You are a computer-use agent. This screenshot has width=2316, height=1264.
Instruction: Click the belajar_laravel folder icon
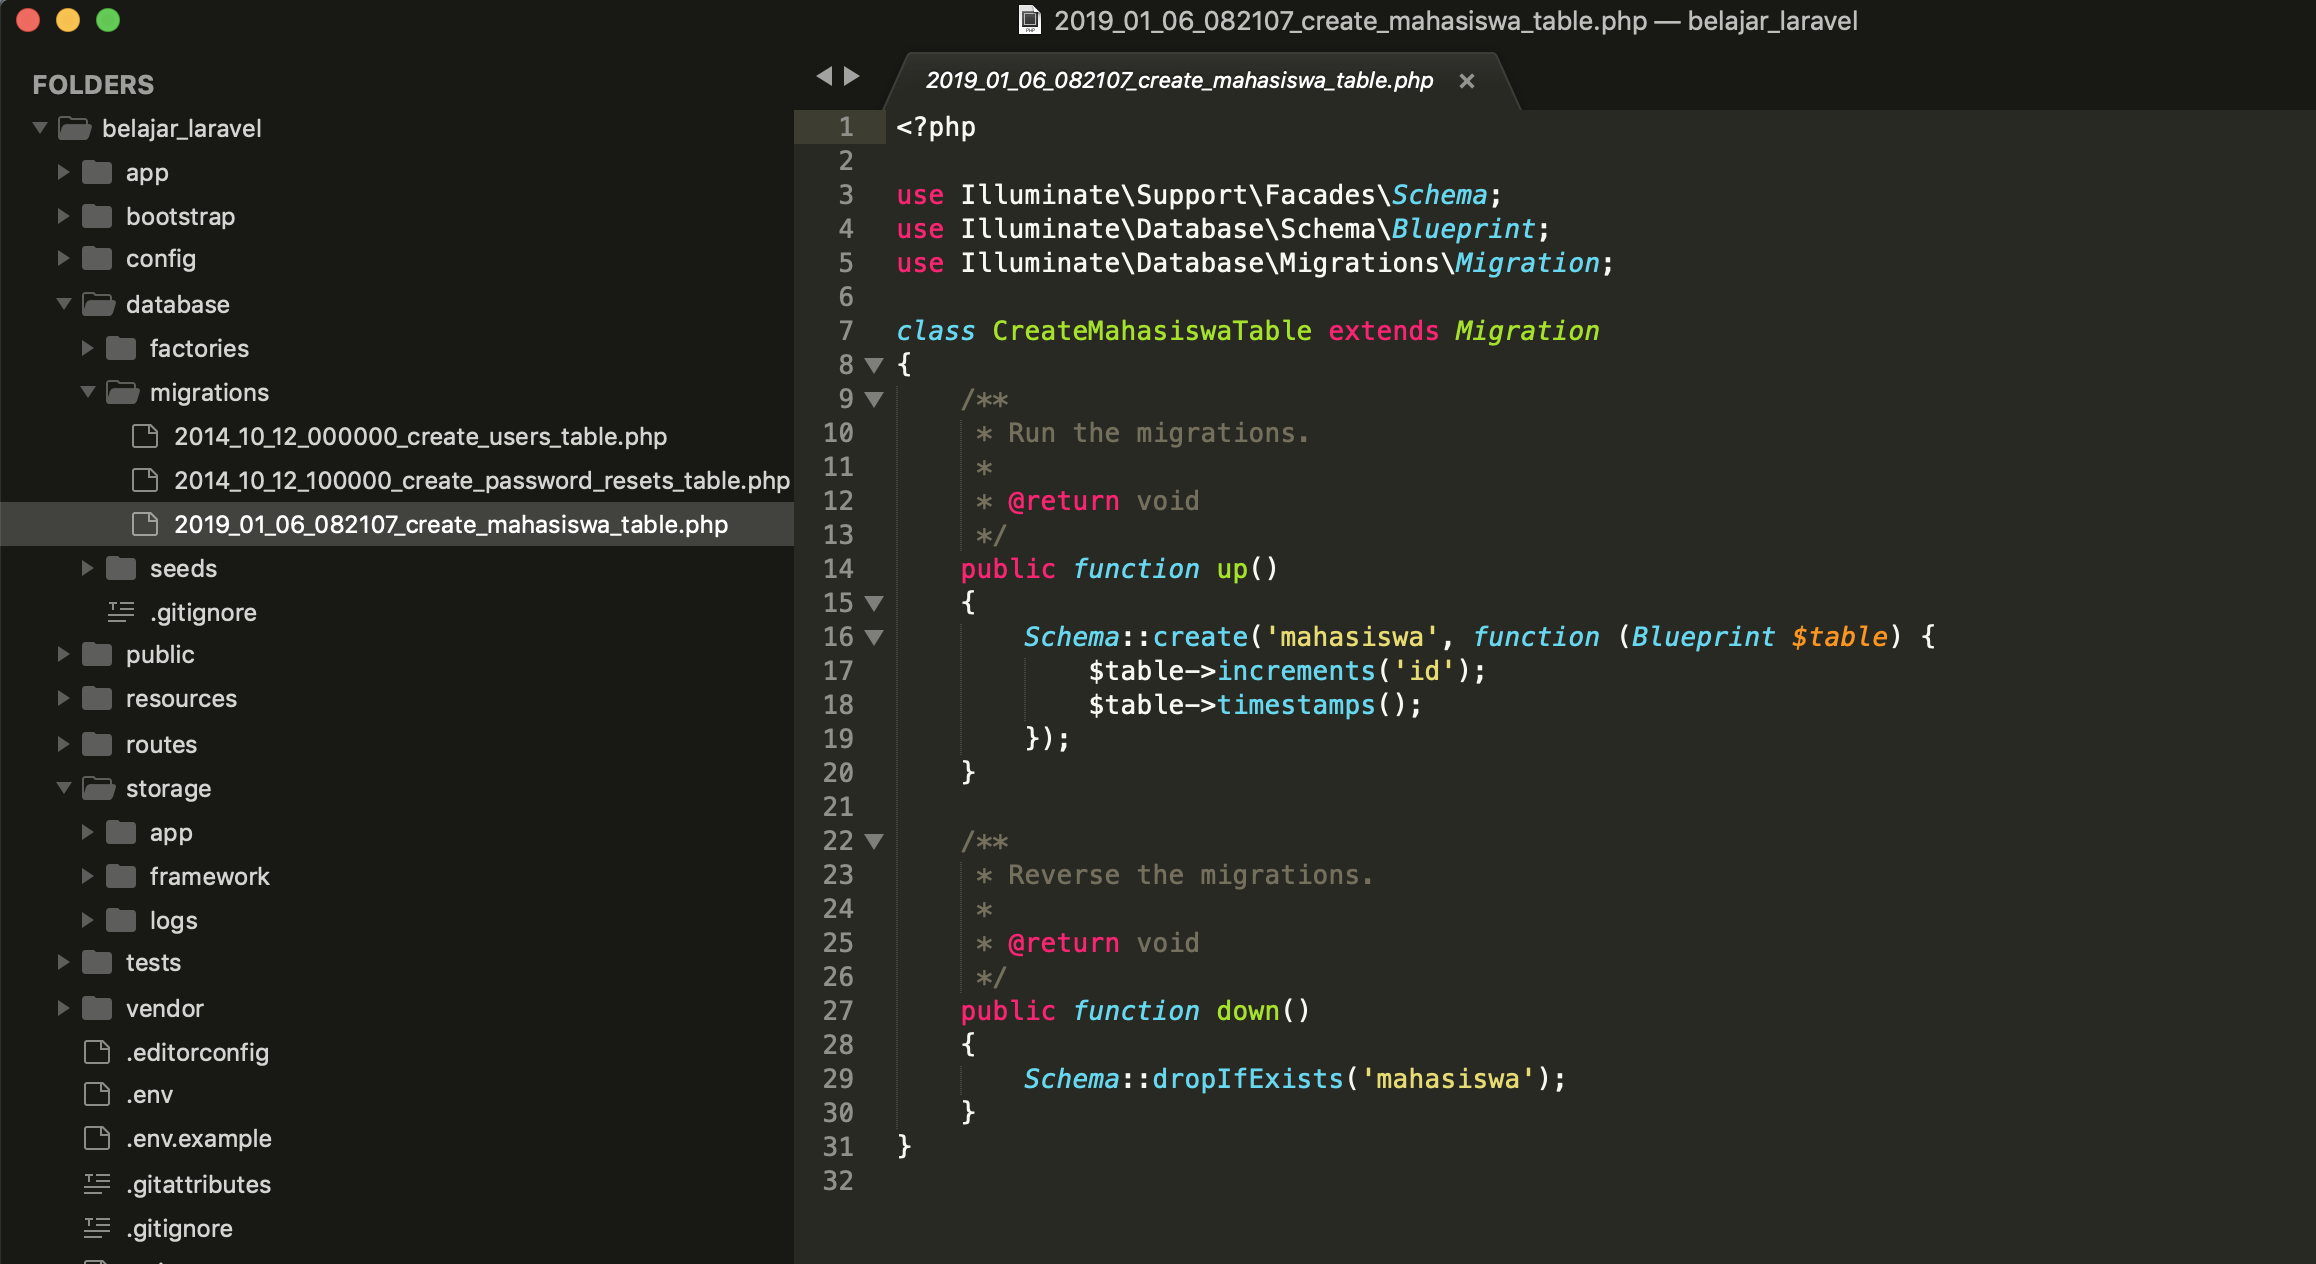coord(74,128)
